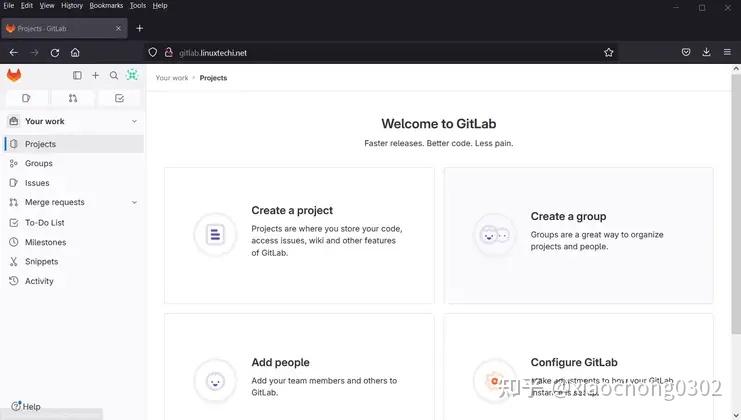Image resolution: width=741 pixels, height=420 pixels.
Task: Click the Create a project card
Action: click(x=299, y=235)
